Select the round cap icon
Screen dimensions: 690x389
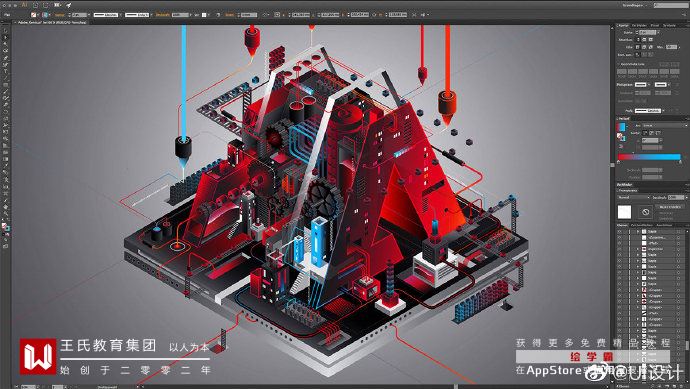click(x=644, y=40)
